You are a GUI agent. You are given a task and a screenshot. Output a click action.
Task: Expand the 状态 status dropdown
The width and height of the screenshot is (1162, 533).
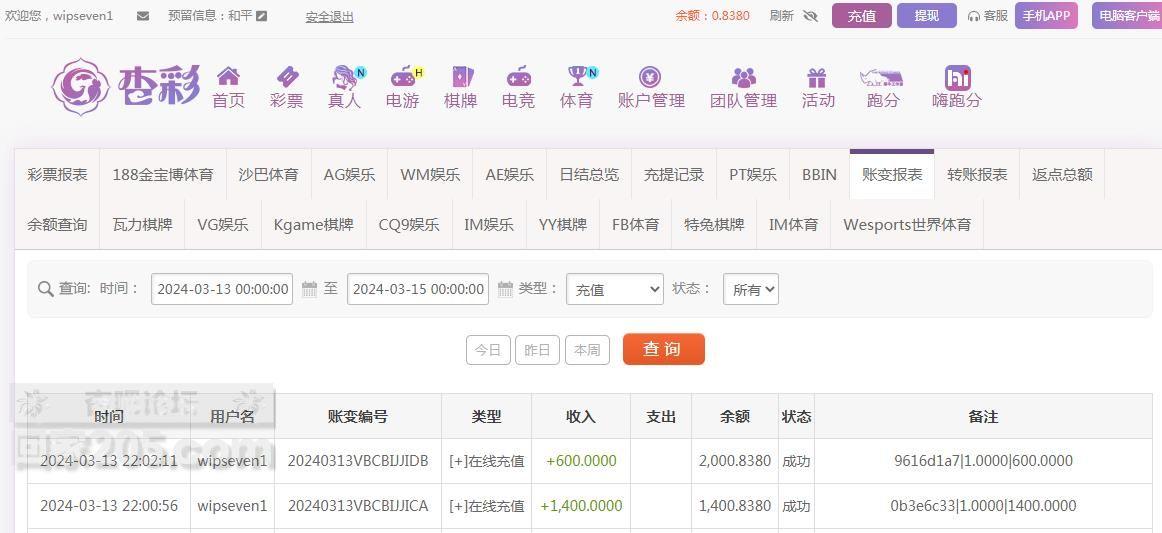(750, 289)
